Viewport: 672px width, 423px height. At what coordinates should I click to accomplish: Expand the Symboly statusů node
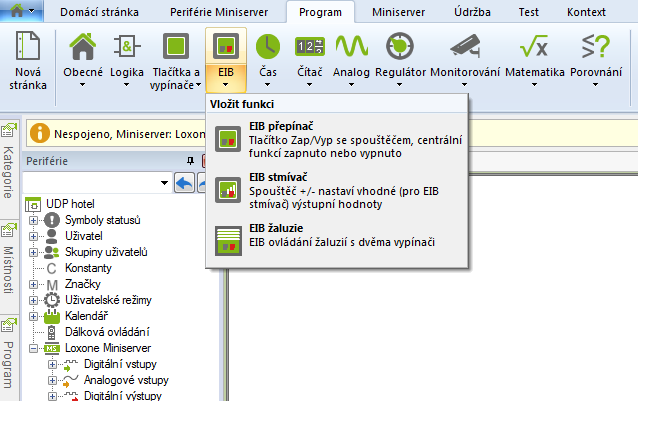[33, 220]
